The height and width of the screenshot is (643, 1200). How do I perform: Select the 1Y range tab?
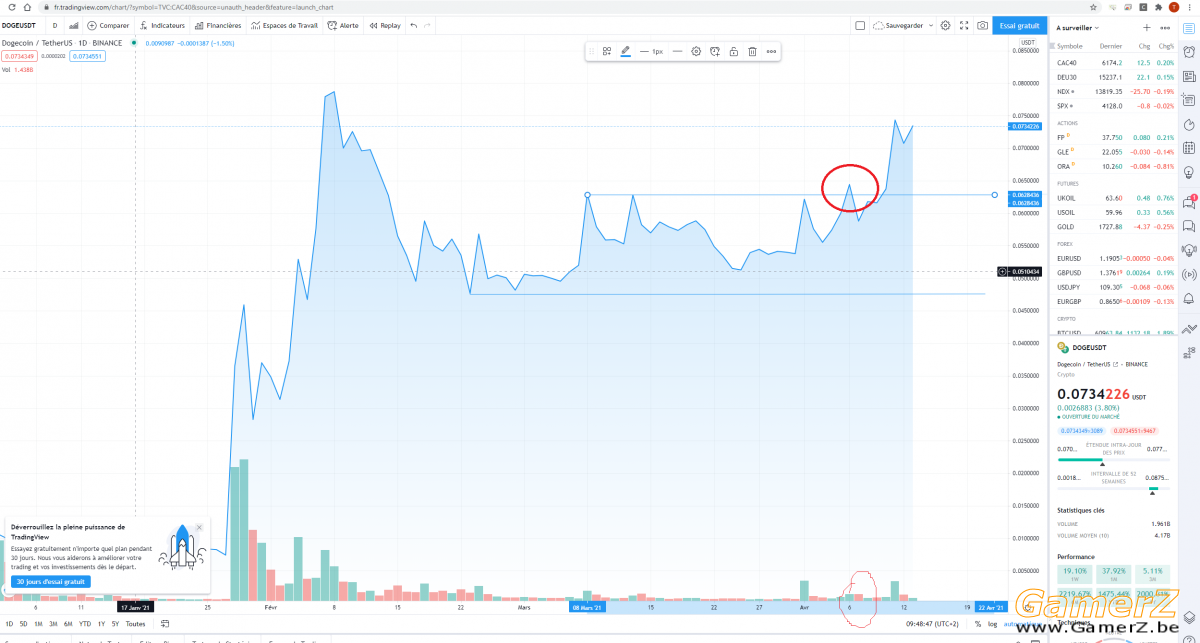pos(101,623)
